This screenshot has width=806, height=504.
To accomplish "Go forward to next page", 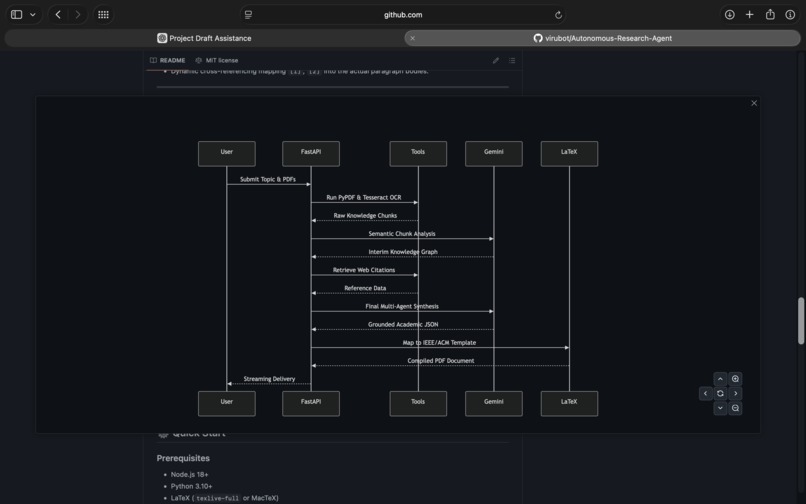I will pyautogui.click(x=78, y=14).
